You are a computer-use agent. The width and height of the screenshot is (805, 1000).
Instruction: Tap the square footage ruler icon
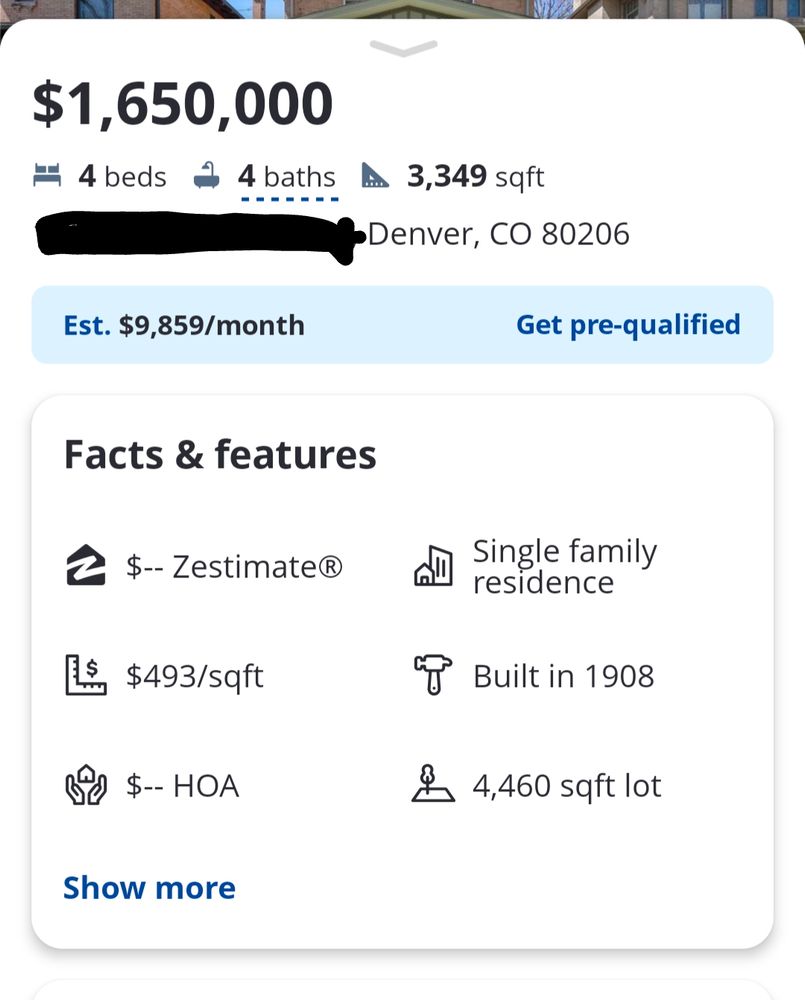coord(375,176)
